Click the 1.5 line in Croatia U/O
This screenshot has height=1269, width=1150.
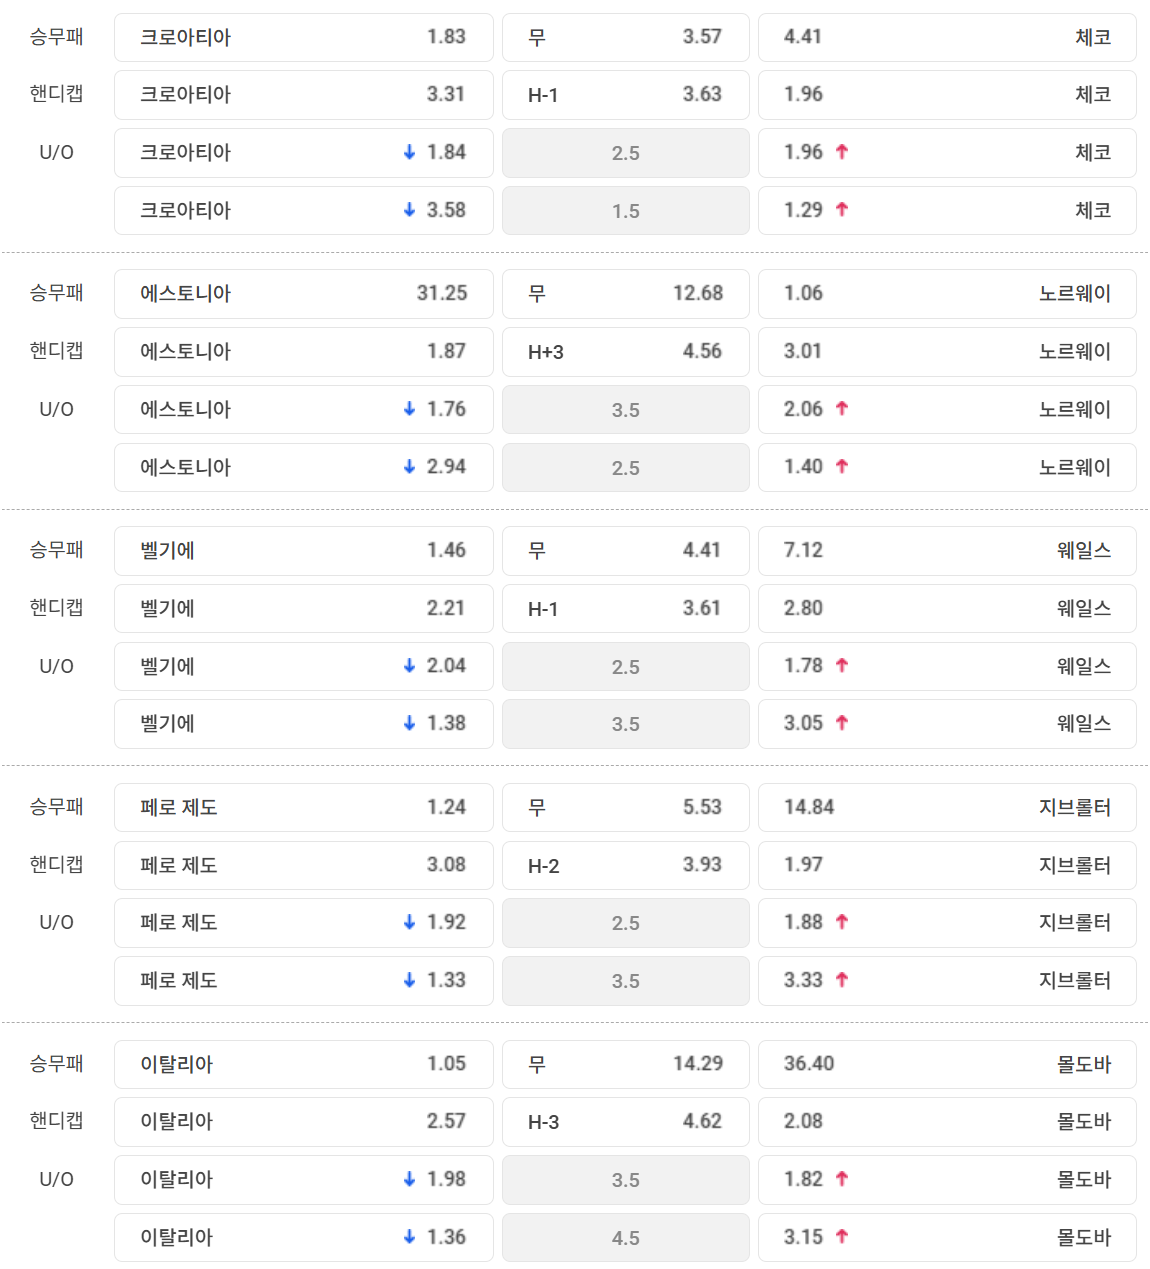(626, 210)
